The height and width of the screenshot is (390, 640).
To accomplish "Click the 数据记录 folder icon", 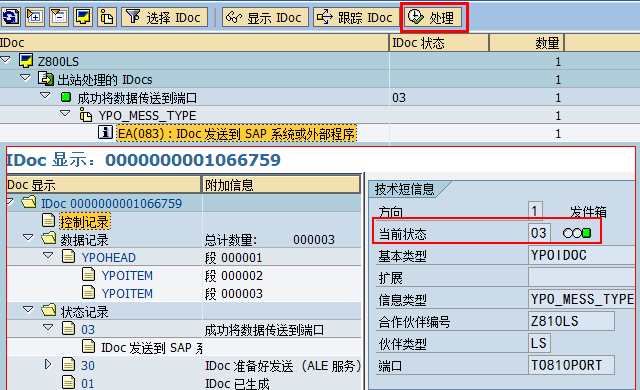I will tap(49, 238).
